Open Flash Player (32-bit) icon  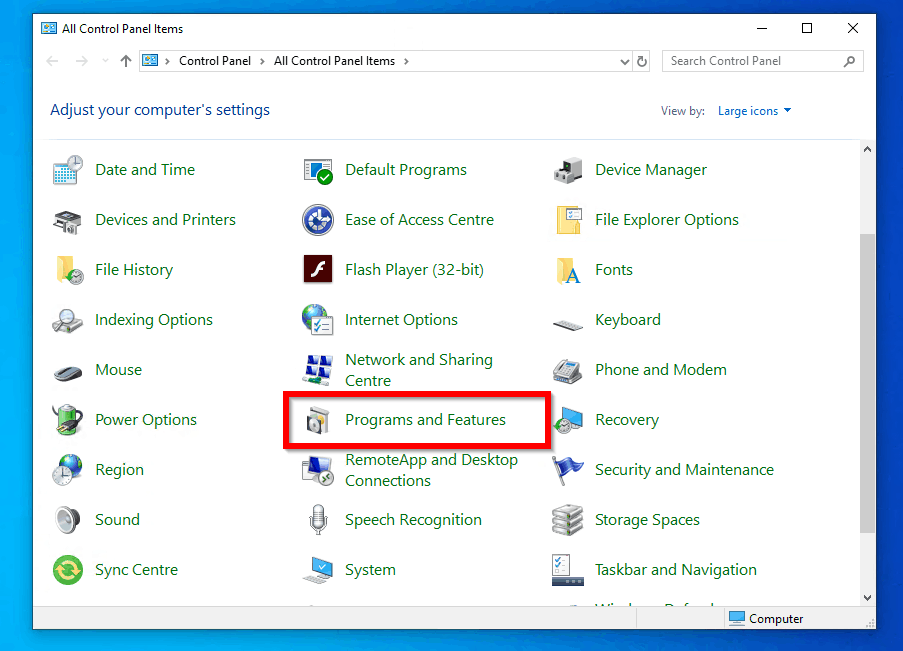(318, 270)
